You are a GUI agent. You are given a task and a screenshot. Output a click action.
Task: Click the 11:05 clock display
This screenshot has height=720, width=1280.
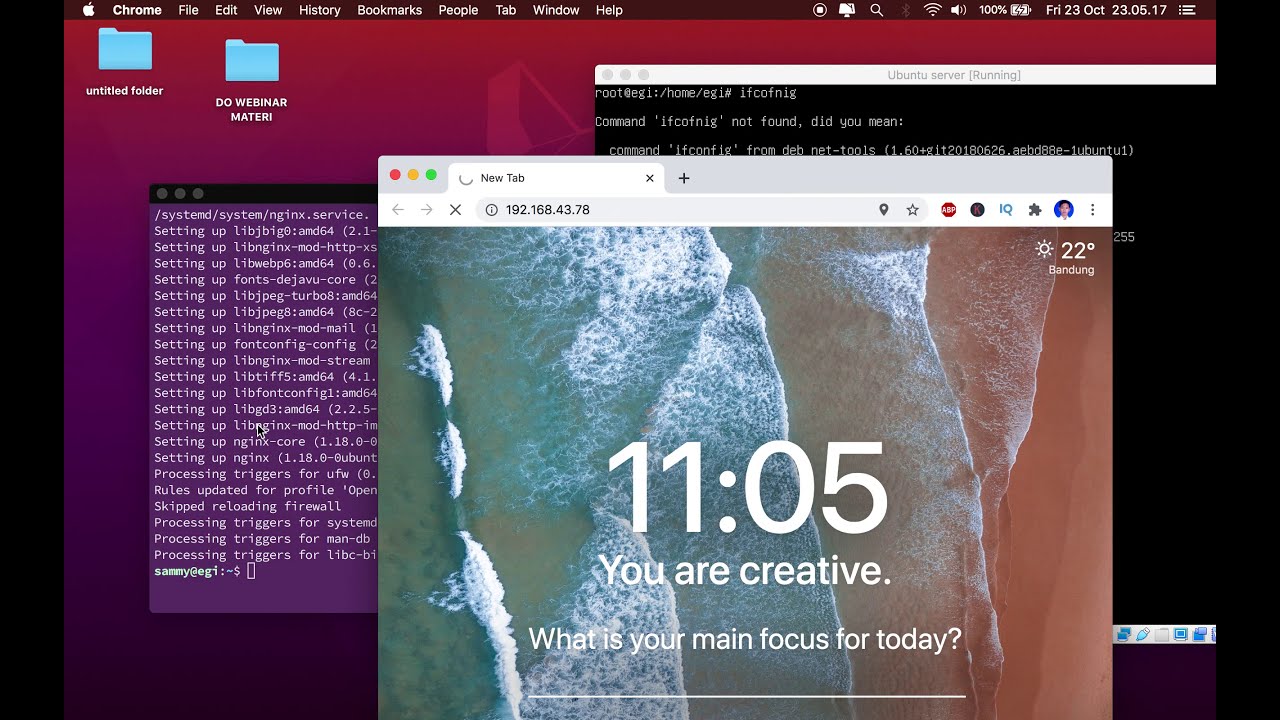pos(746,489)
